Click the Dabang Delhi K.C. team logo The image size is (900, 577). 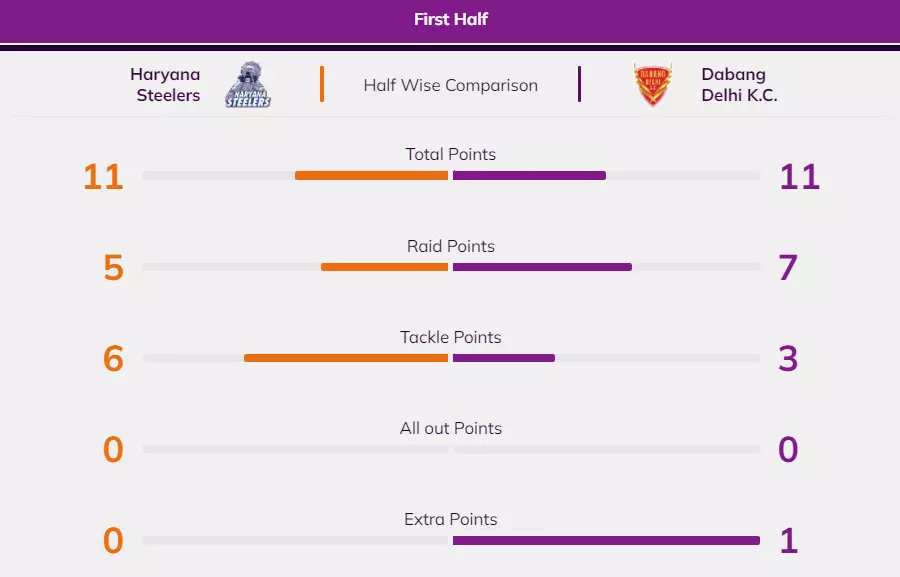(653, 85)
